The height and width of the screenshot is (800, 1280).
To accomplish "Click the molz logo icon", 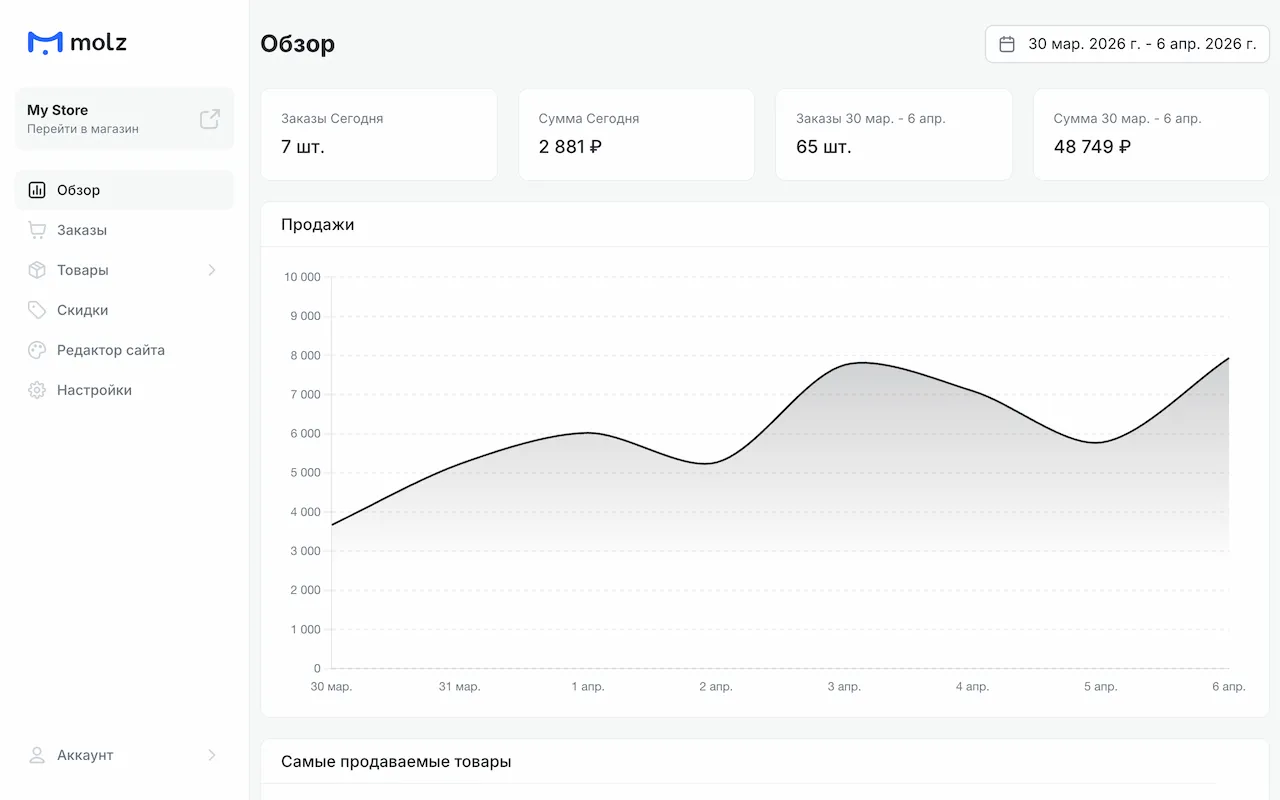I will (45, 42).
